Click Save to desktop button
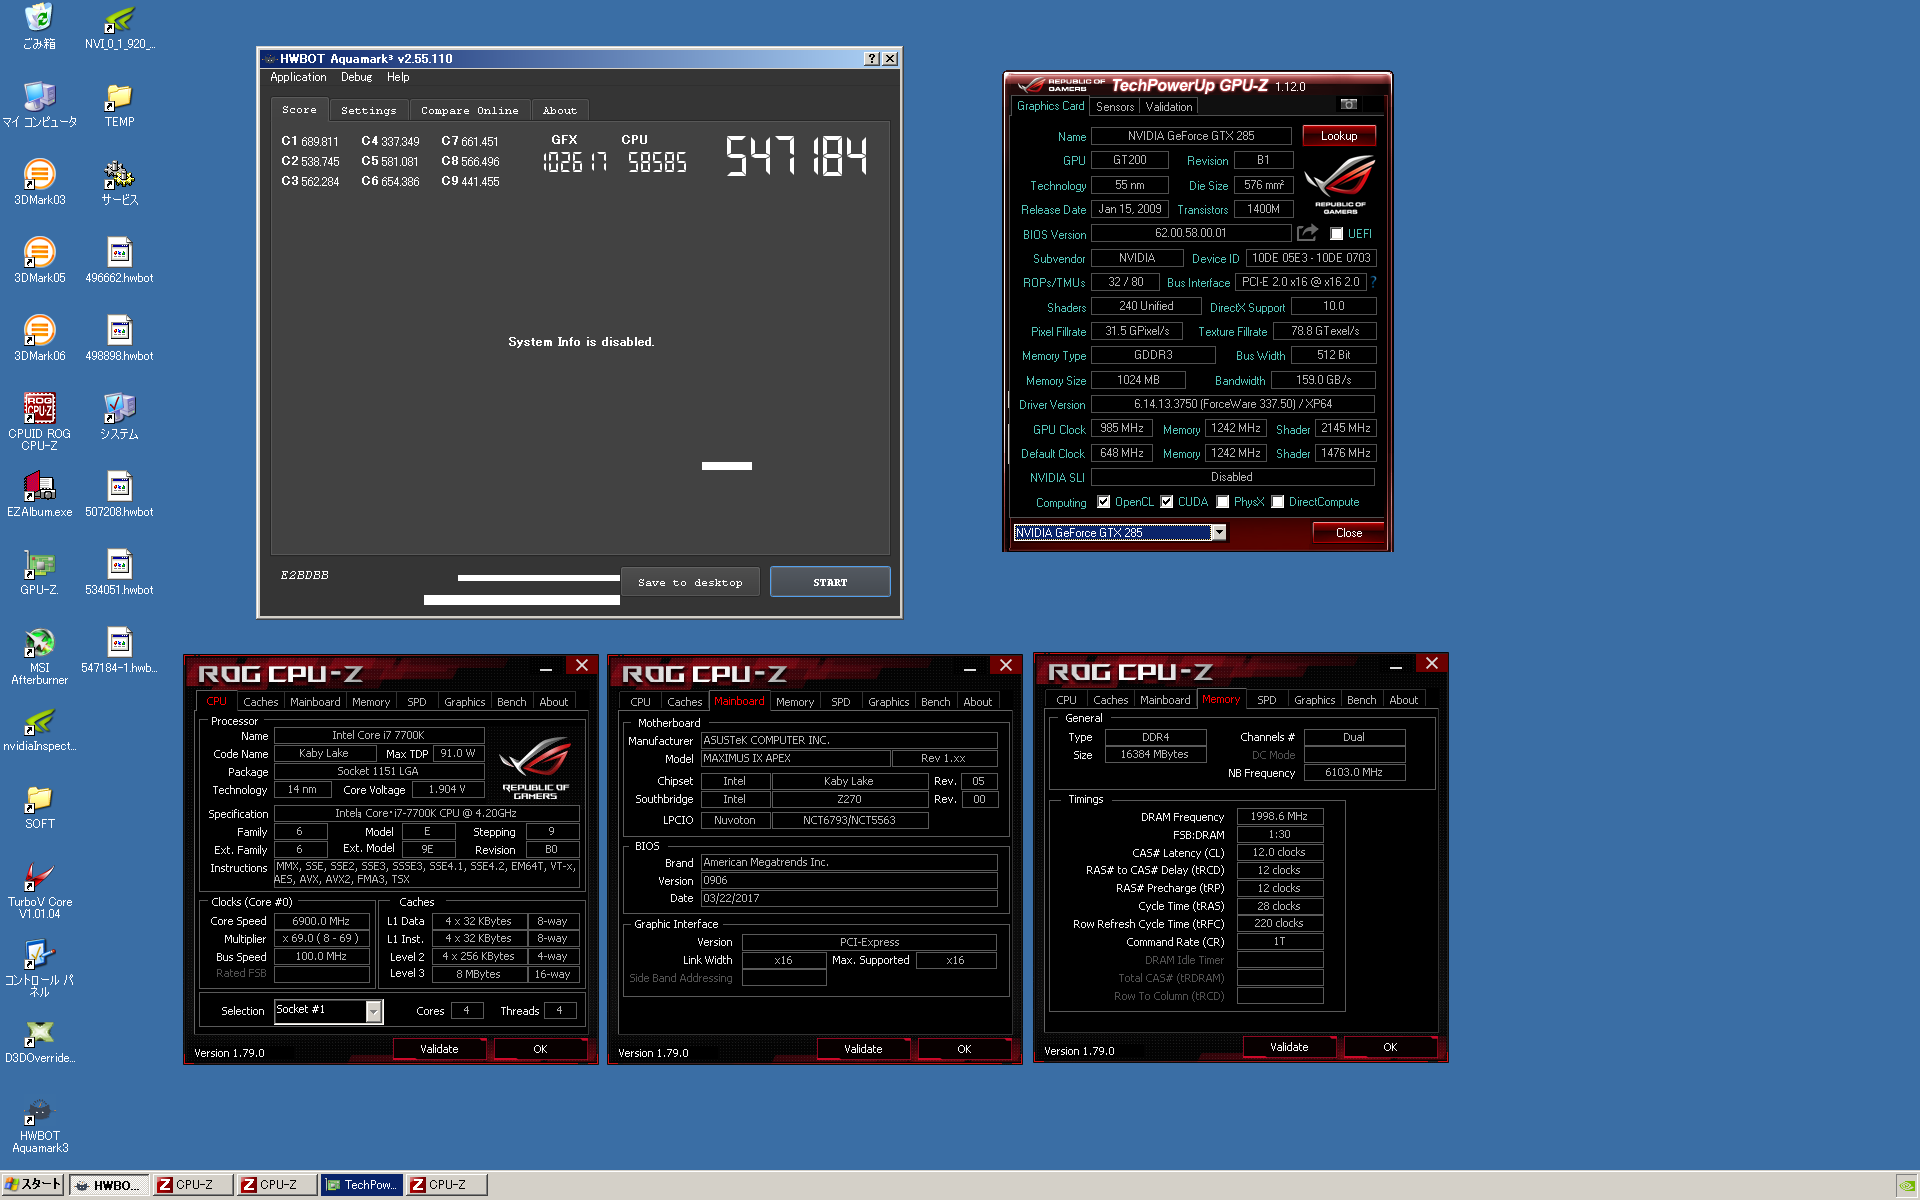 [x=690, y=582]
